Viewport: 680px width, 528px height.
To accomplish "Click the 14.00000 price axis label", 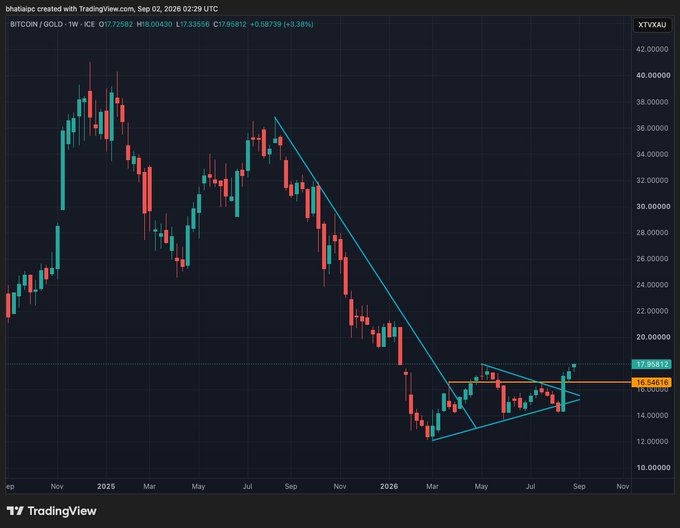I will pos(652,415).
